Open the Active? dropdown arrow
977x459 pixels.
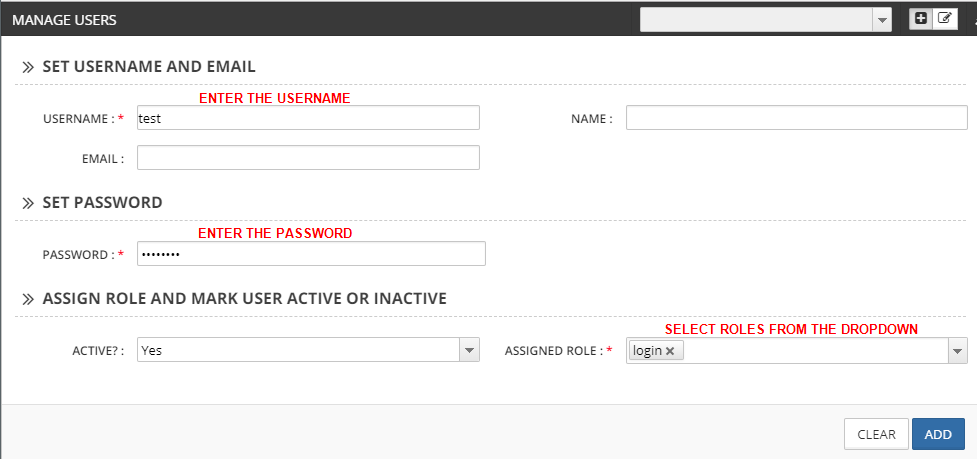[x=469, y=350]
